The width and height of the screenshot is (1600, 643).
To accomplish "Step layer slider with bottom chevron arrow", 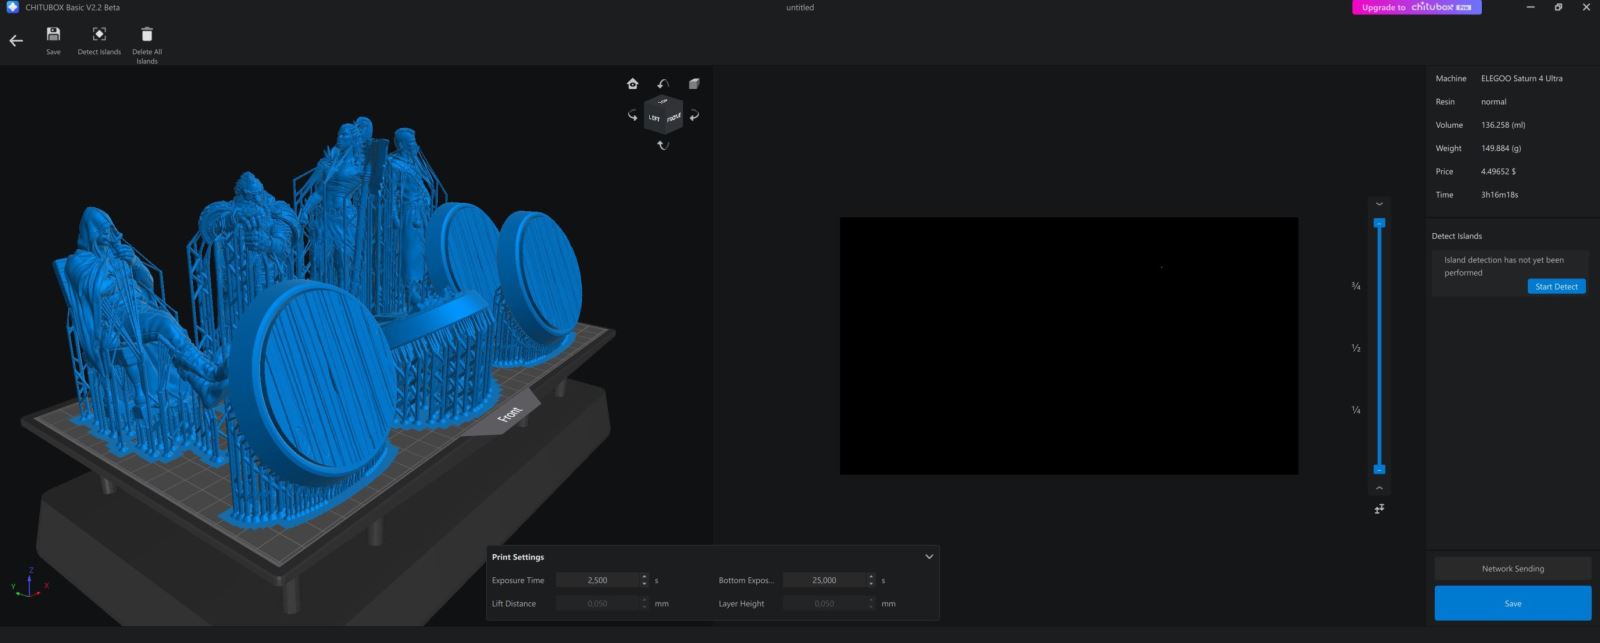I will [1379, 488].
